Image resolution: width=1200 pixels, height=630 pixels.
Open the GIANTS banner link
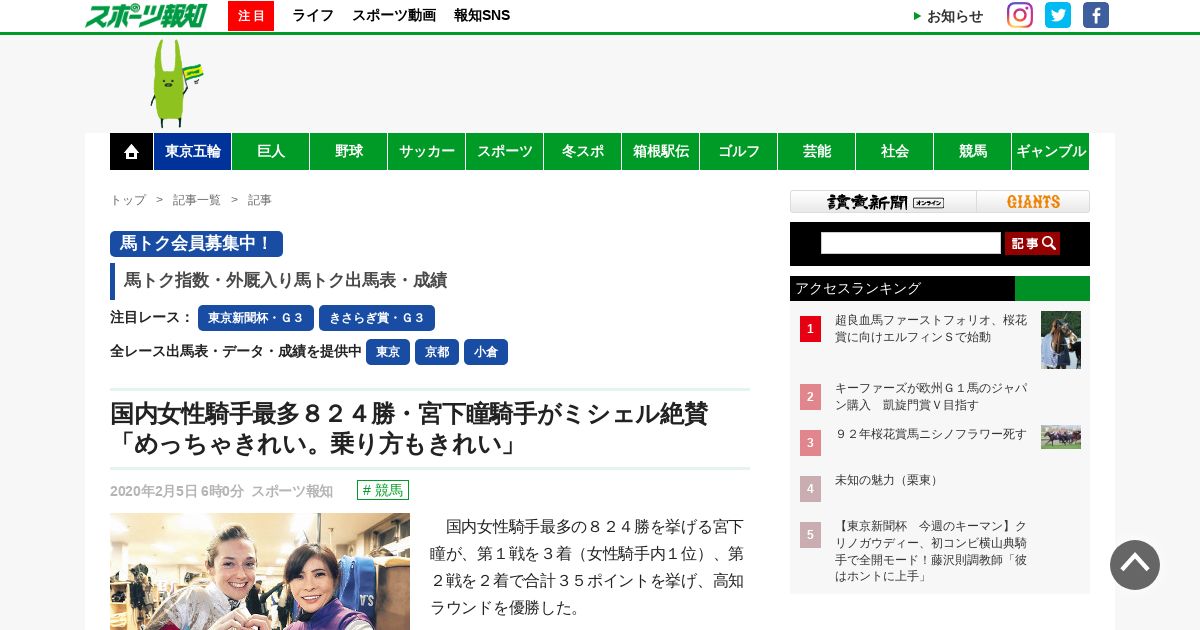tap(1033, 202)
